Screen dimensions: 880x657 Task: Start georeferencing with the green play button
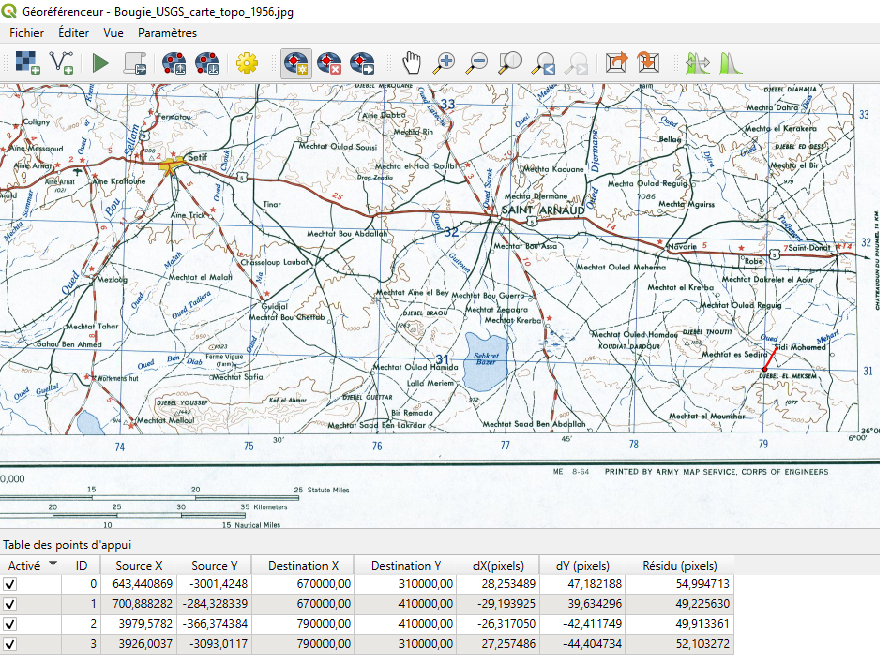pyautogui.click(x=100, y=63)
